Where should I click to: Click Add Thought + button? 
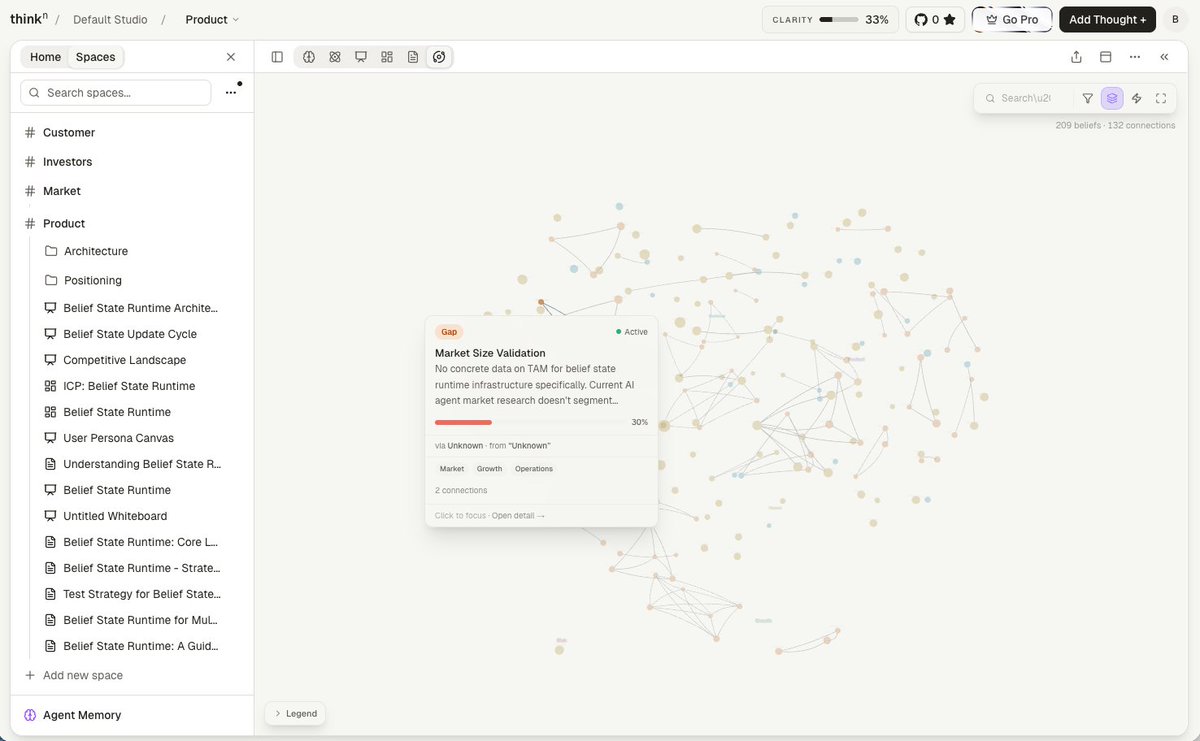(x=1108, y=19)
